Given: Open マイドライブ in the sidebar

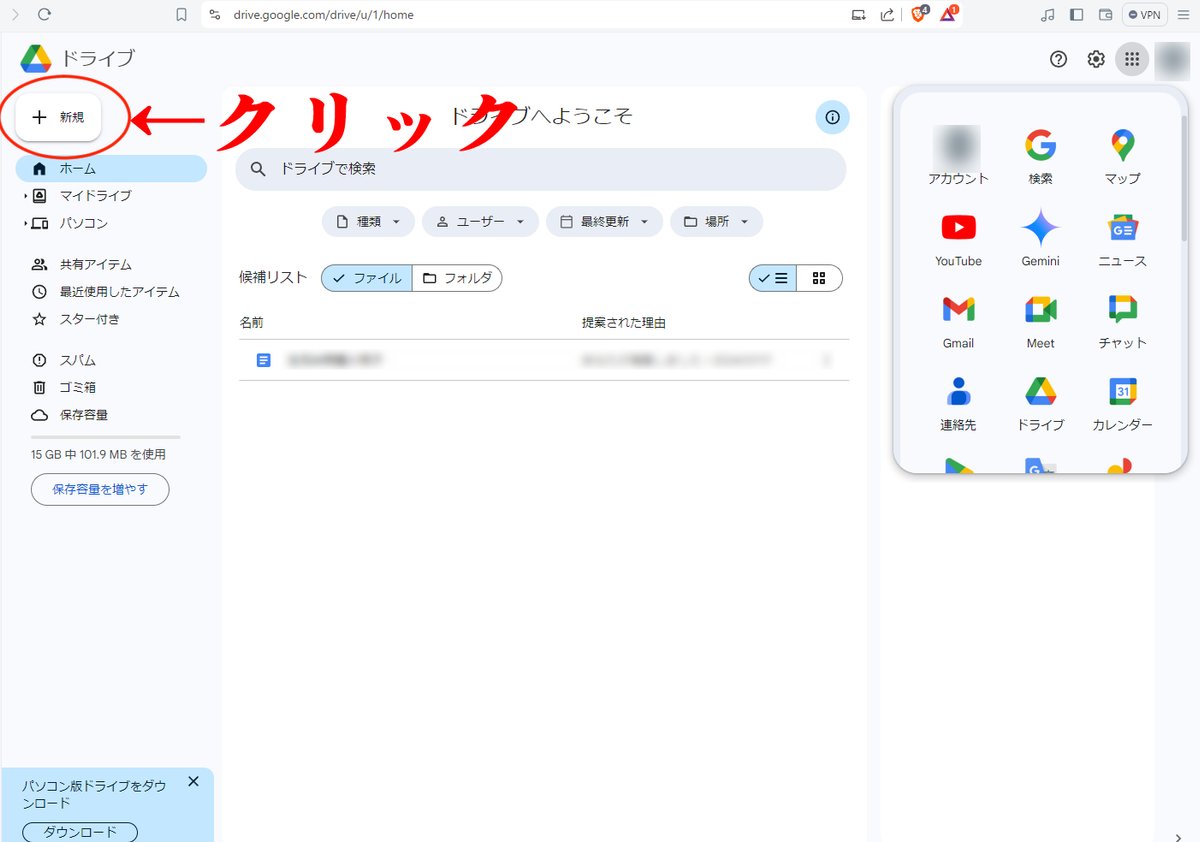Looking at the screenshot, I should pyautogui.click(x=95, y=196).
